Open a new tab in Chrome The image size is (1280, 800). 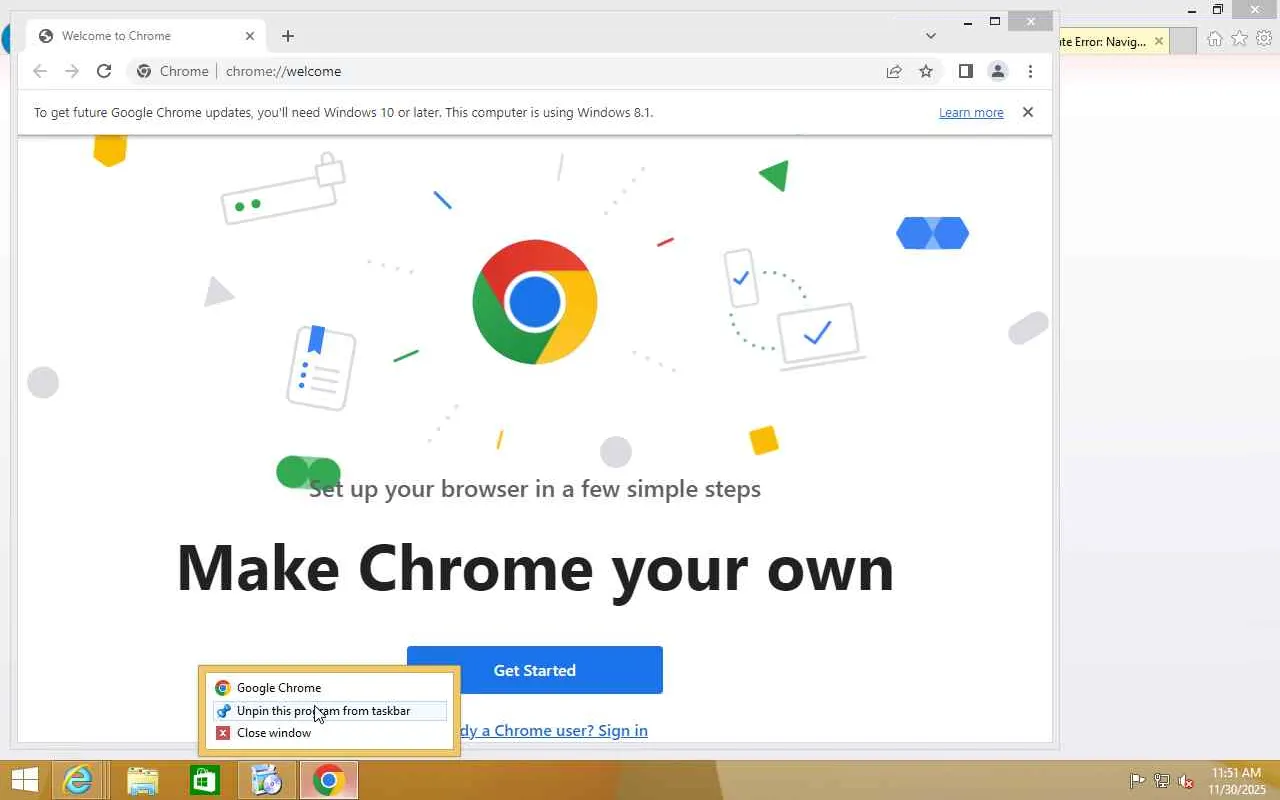click(288, 36)
